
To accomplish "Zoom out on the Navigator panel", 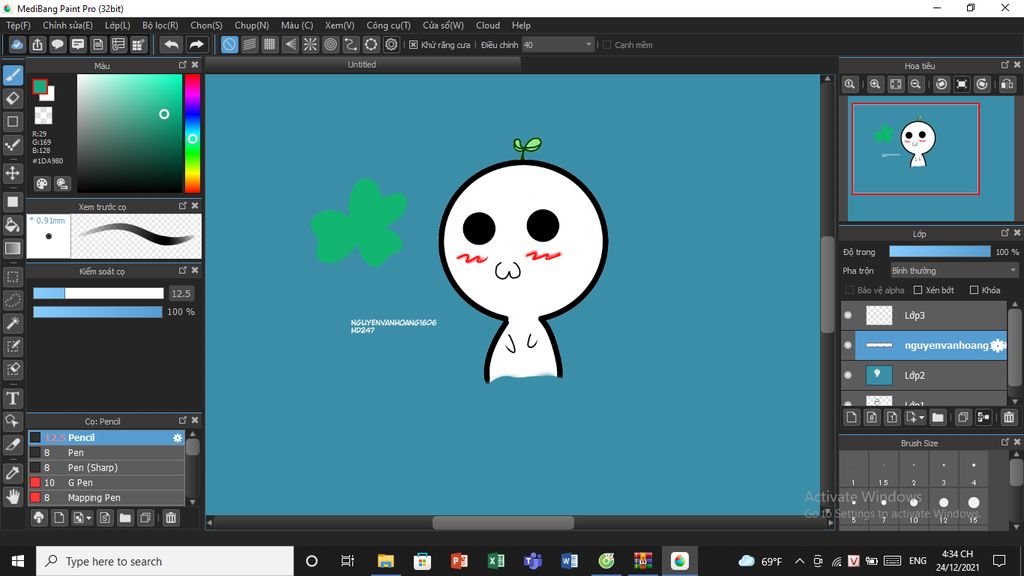I will pos(916,84).
